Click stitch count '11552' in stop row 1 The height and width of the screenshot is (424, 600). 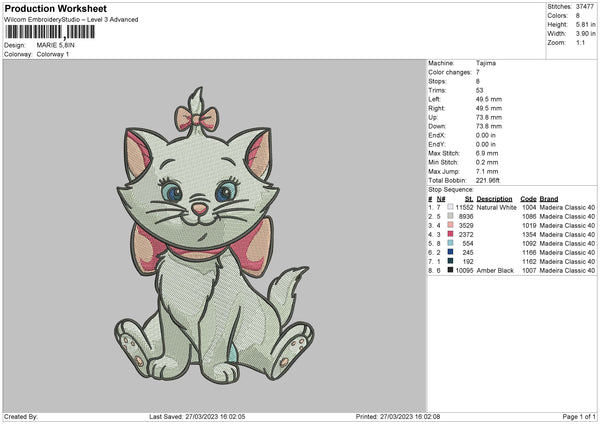(465, 207)
